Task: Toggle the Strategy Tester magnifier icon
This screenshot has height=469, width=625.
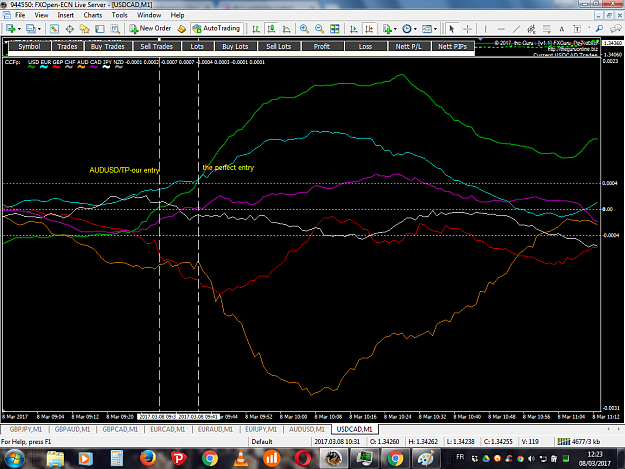Action: tap(115, 29)
